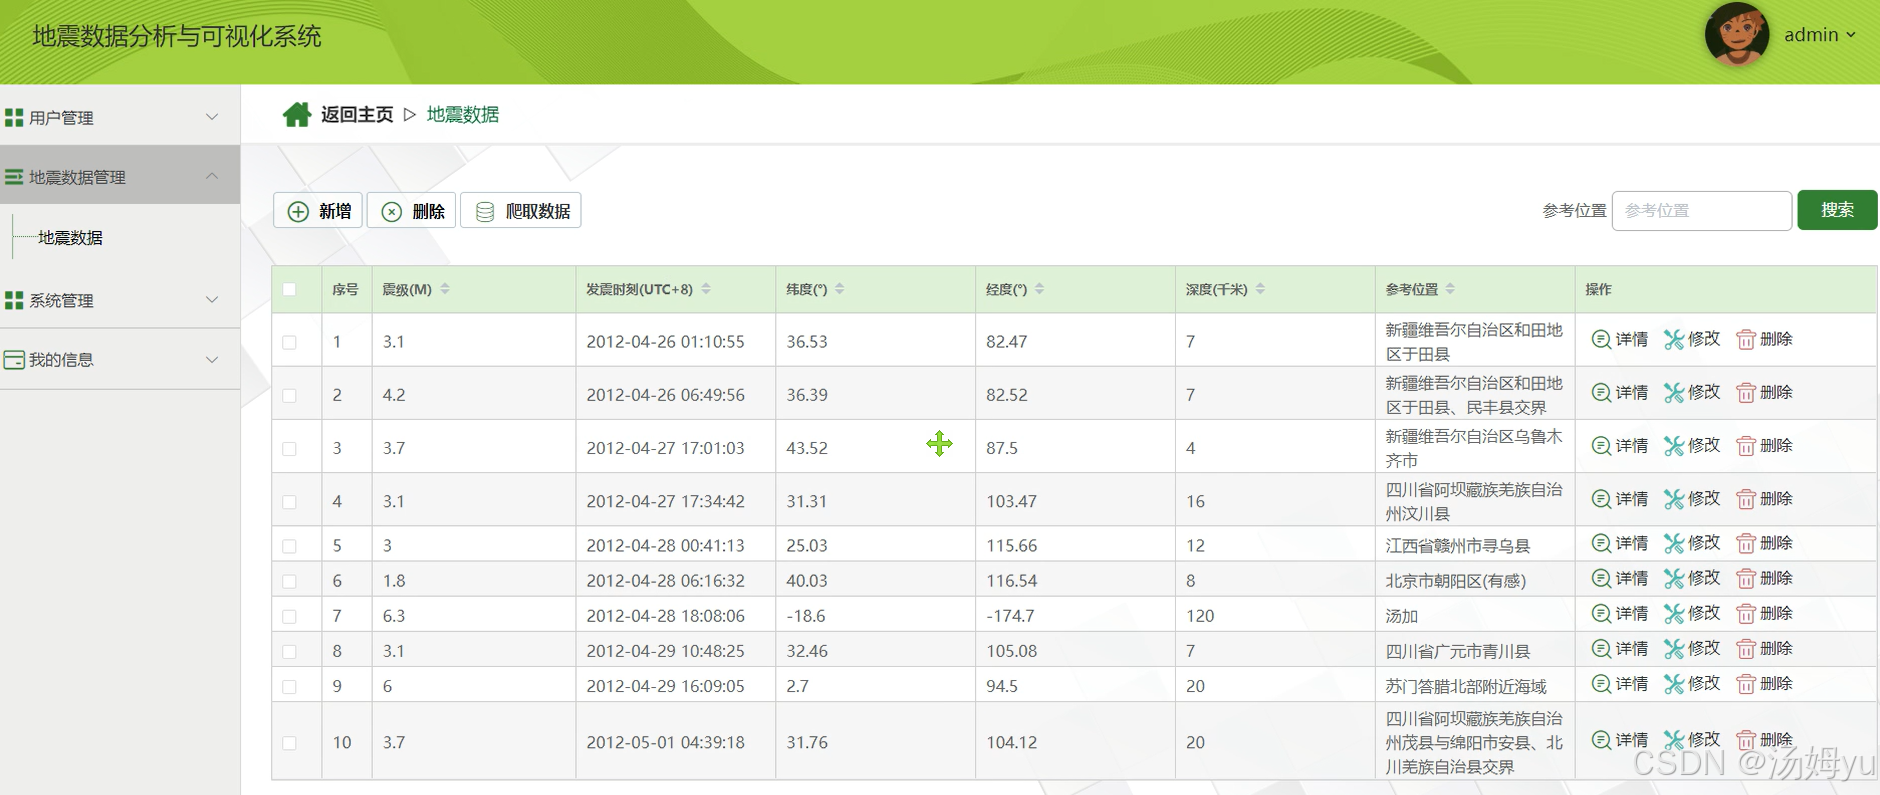The width and height of the screenshot is (1880, 795).
Task: Check the checkbox for row 9
Action: click(x=289, y=687)
